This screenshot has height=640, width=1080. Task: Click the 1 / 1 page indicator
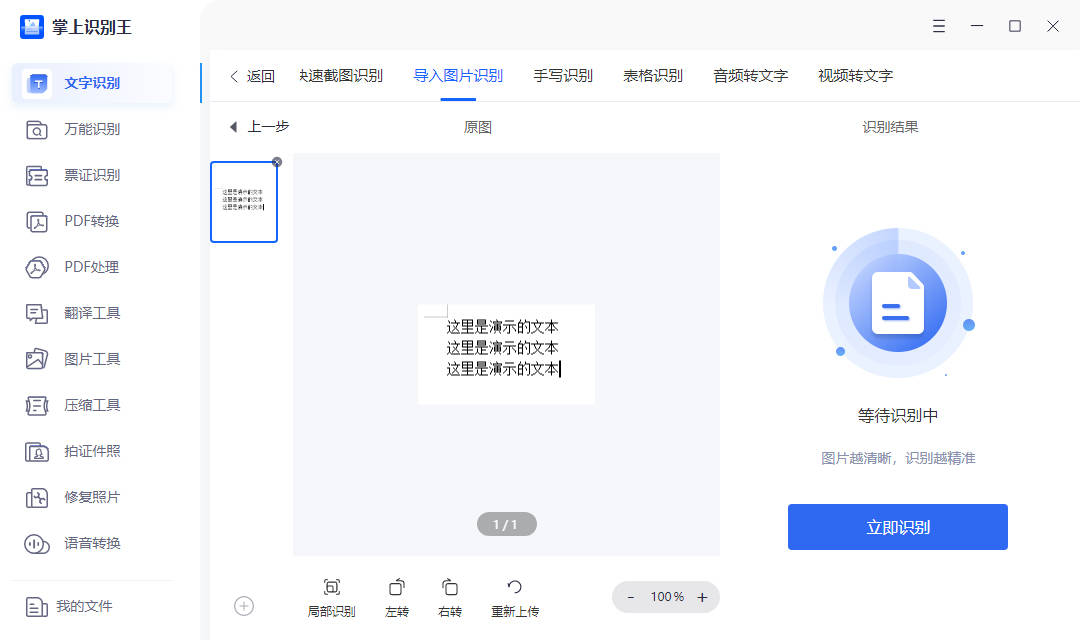click(506, 524)
